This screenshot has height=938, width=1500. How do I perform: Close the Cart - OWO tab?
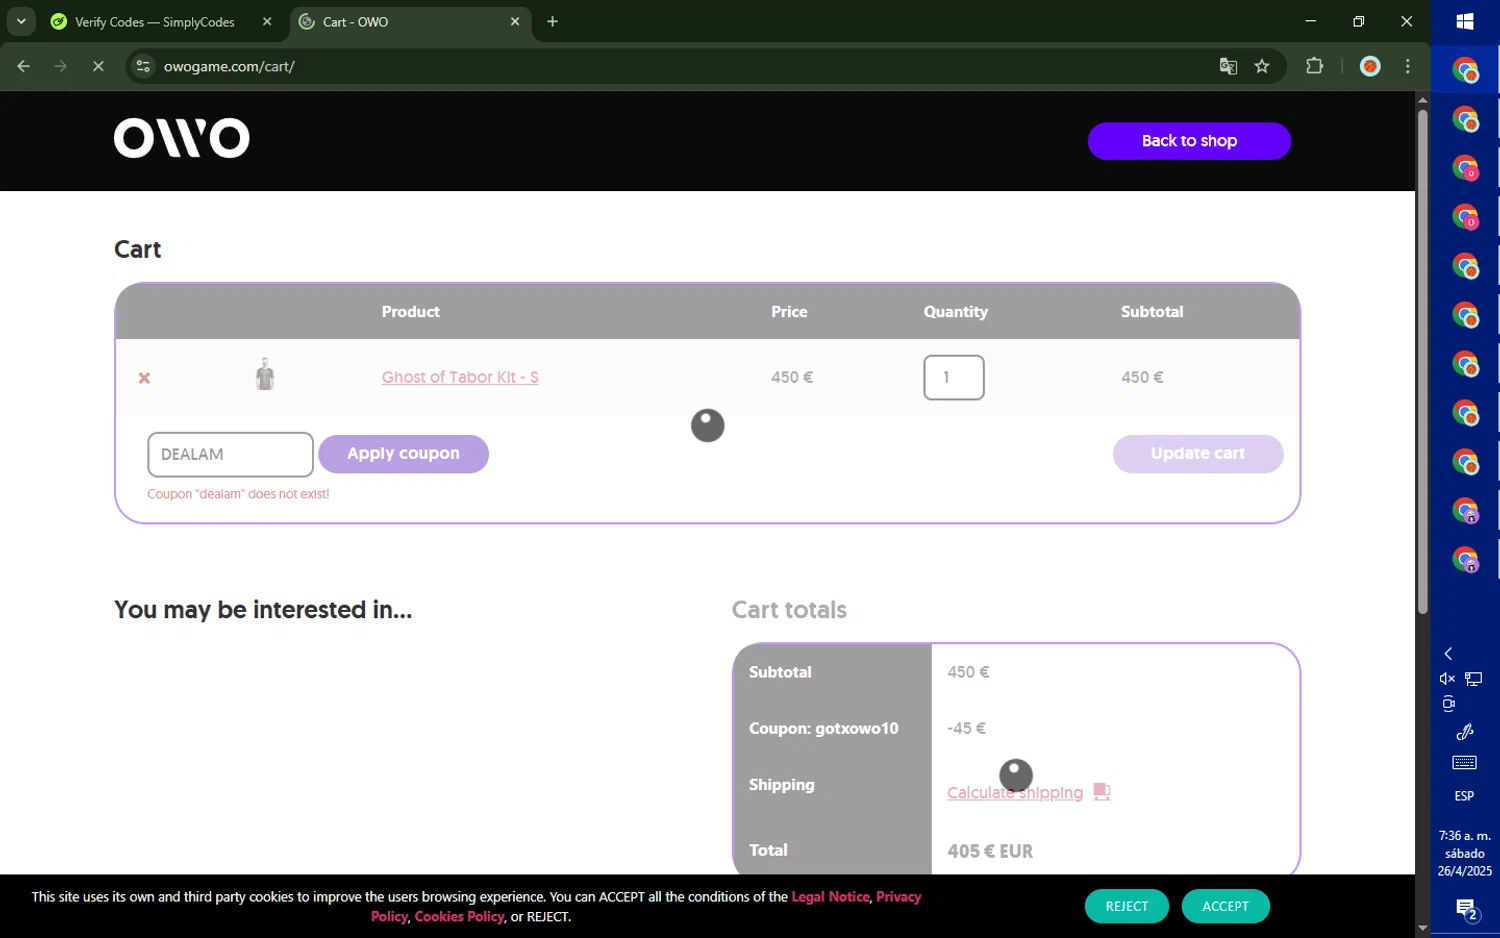515,22
